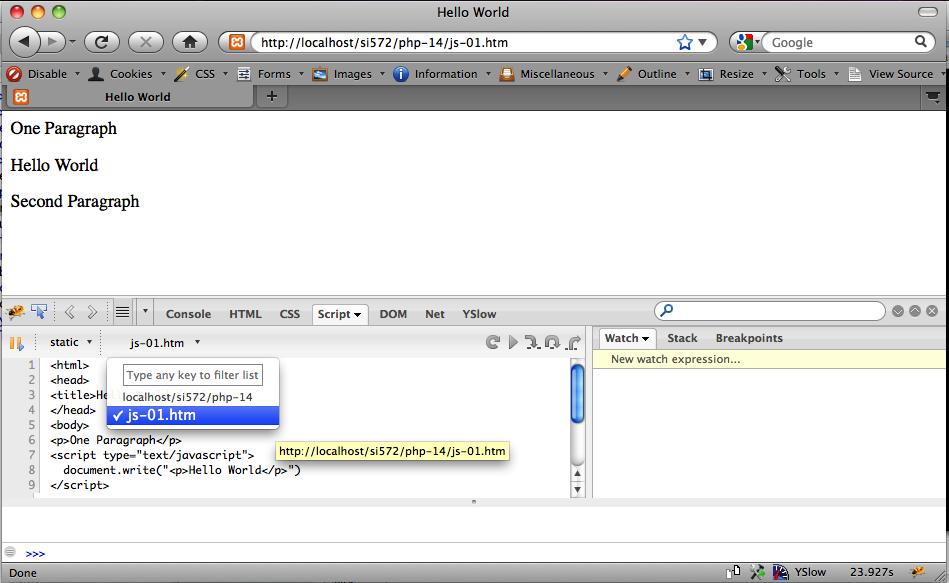Viewport: 949px width, 583px height.
Task: Go forward to the next page
Action: point(53,42)
